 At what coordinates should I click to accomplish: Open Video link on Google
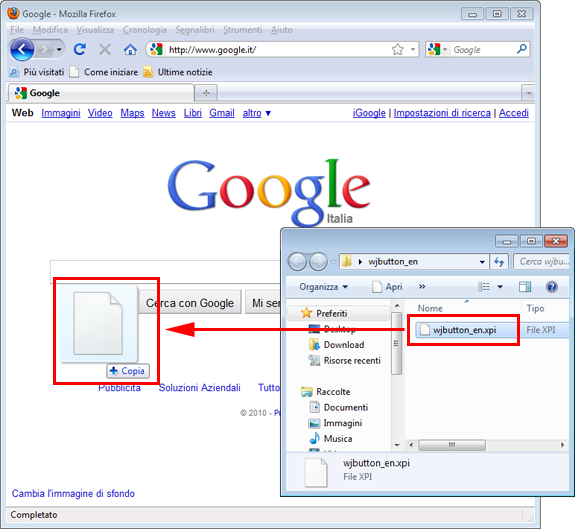100,113
